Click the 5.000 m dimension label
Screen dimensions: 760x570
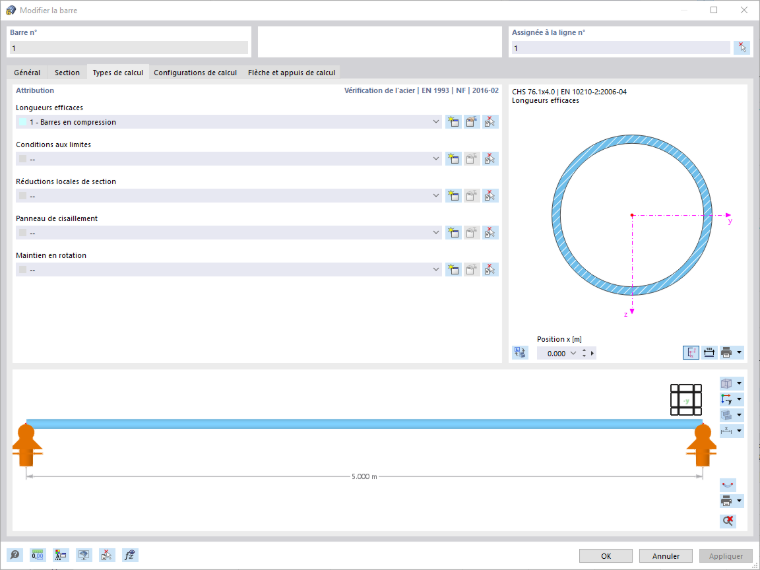coord(364,476)
